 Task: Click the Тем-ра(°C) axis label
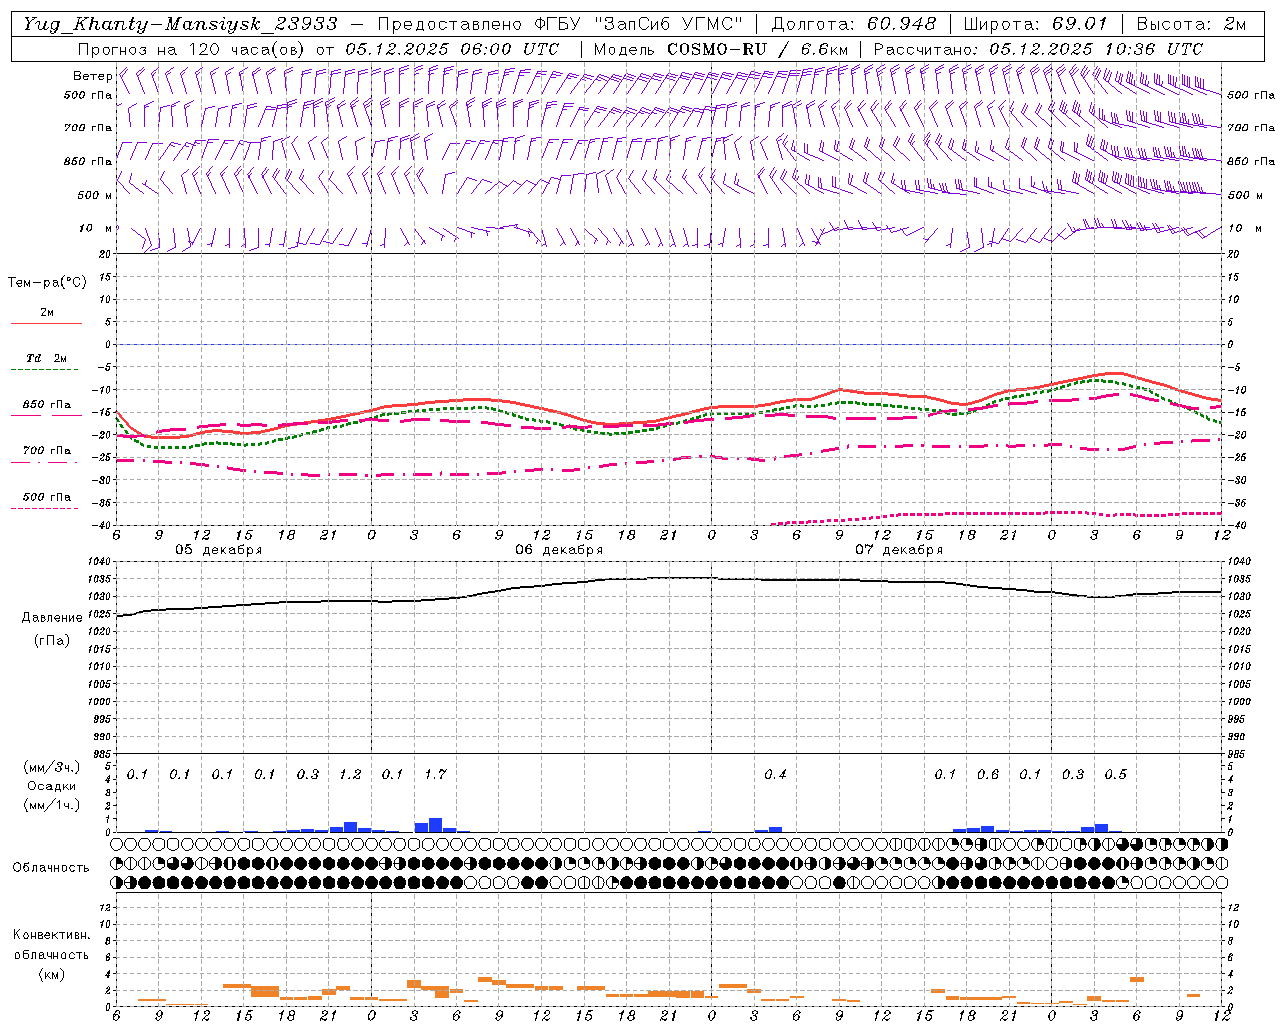[x=47, y=282]
